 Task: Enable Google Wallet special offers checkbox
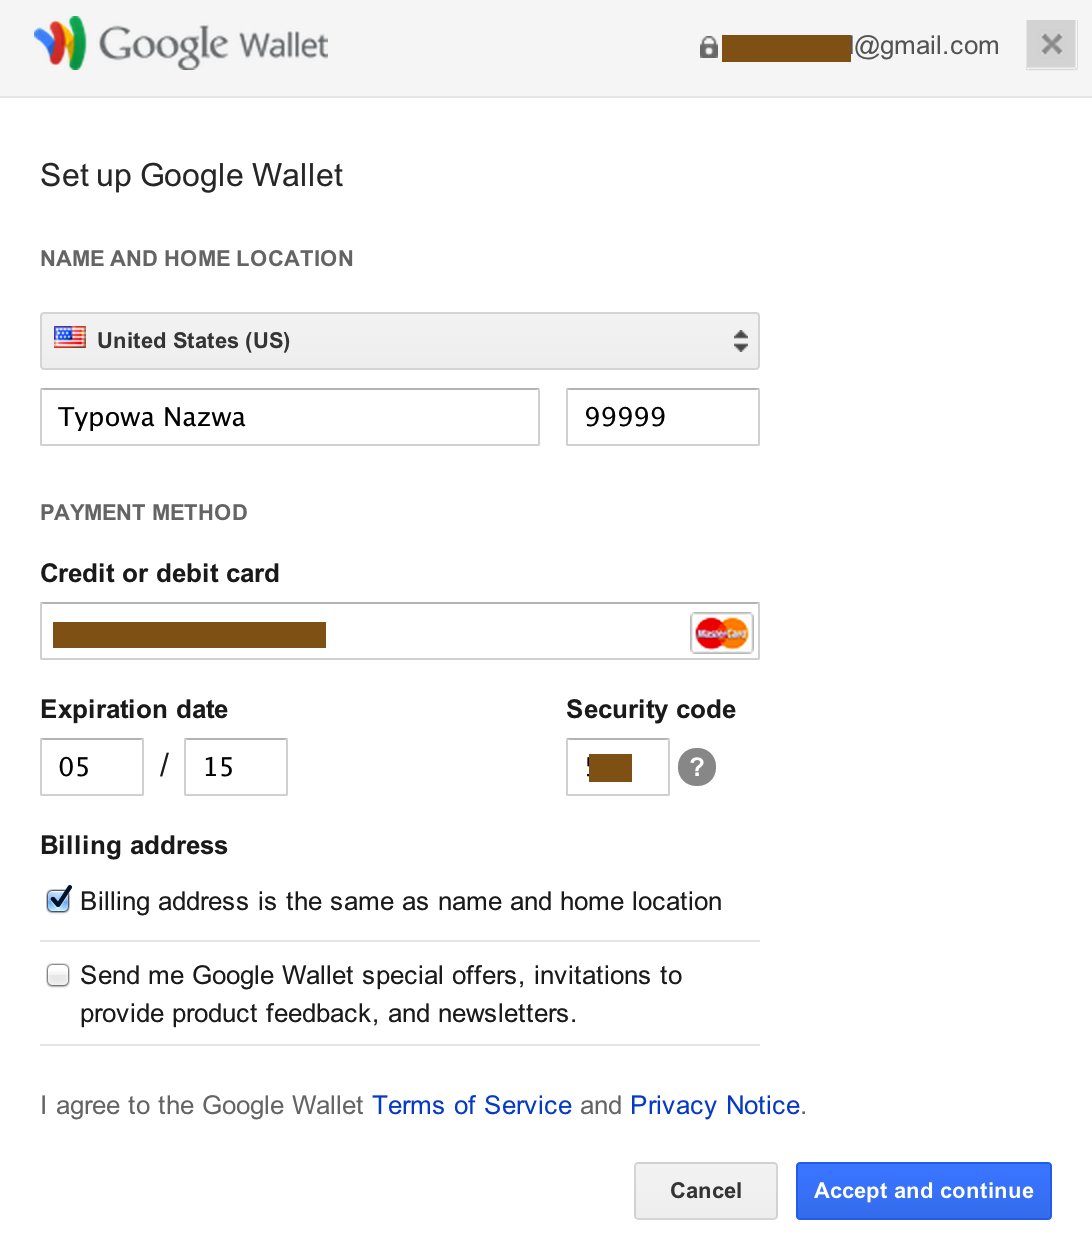59,975
